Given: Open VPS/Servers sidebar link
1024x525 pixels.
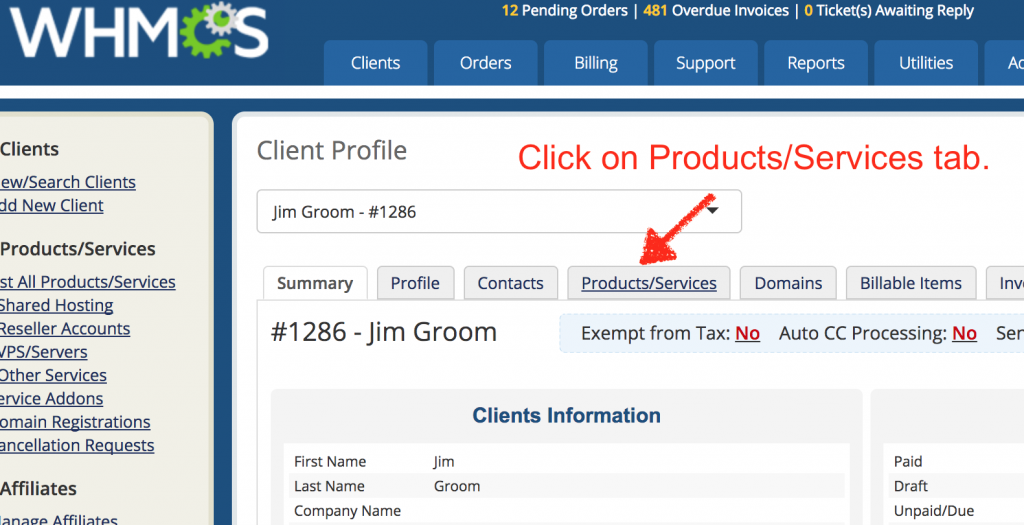Looking at the screenshot, I should point(43,352).
